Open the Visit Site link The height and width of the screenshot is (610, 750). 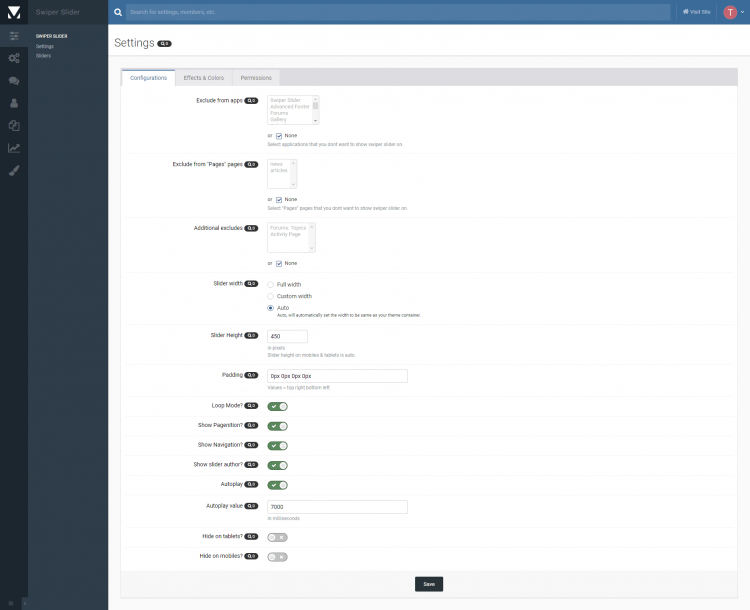pos(697,12)
